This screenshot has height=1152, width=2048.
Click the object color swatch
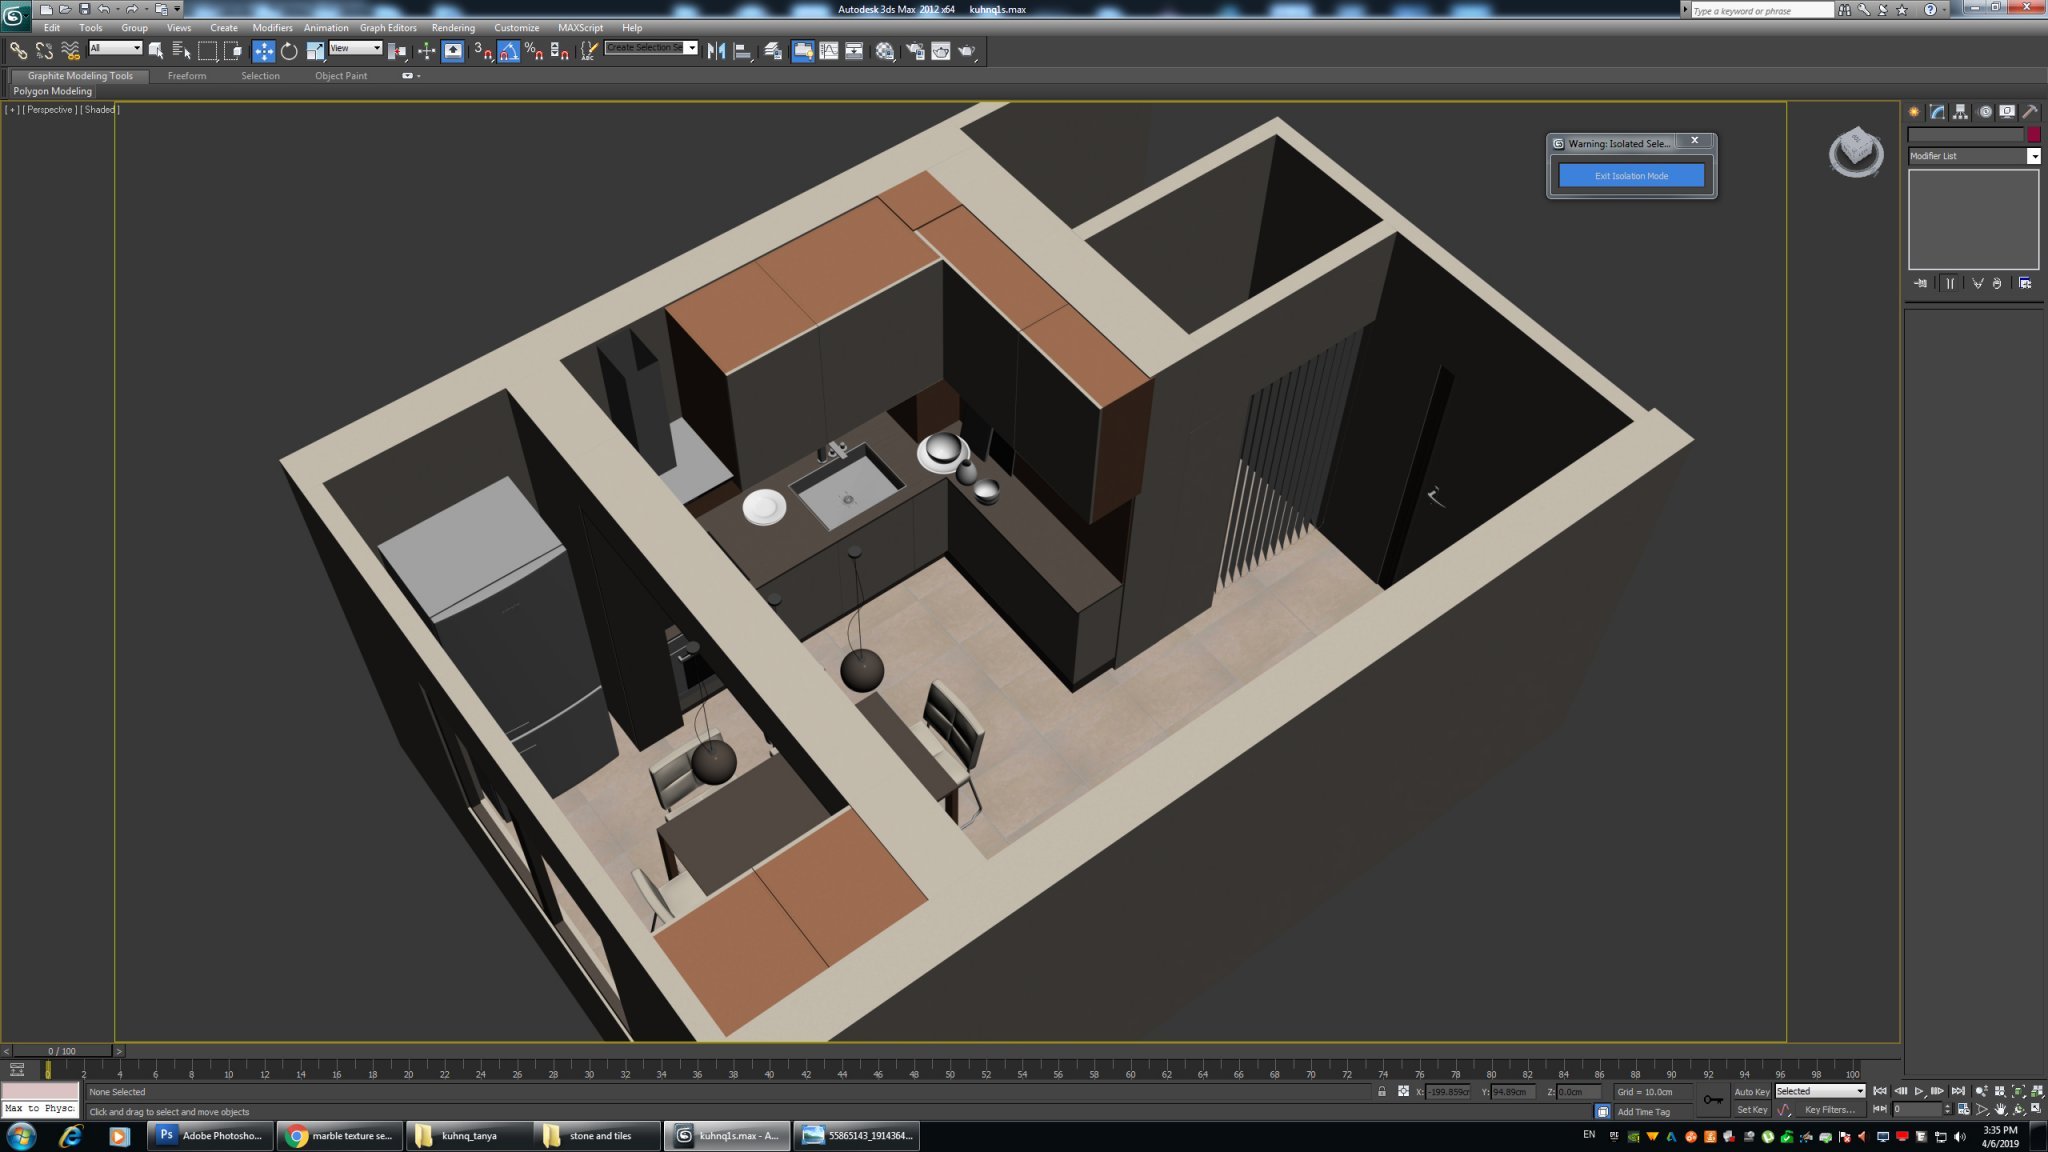(2033, 135)
